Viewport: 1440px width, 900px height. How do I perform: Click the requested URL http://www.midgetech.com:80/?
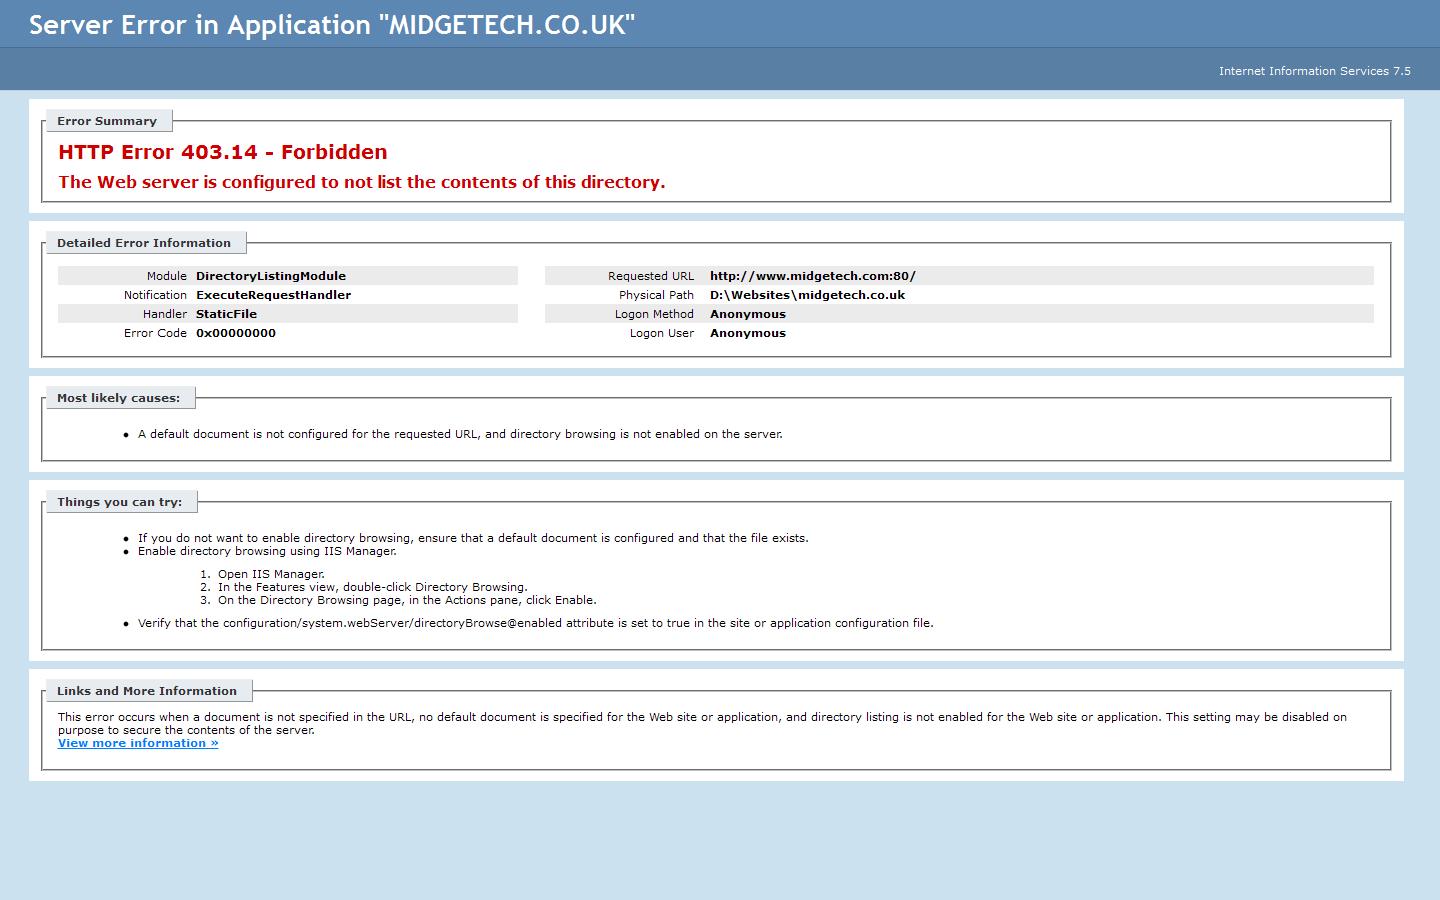click(812, 276)
